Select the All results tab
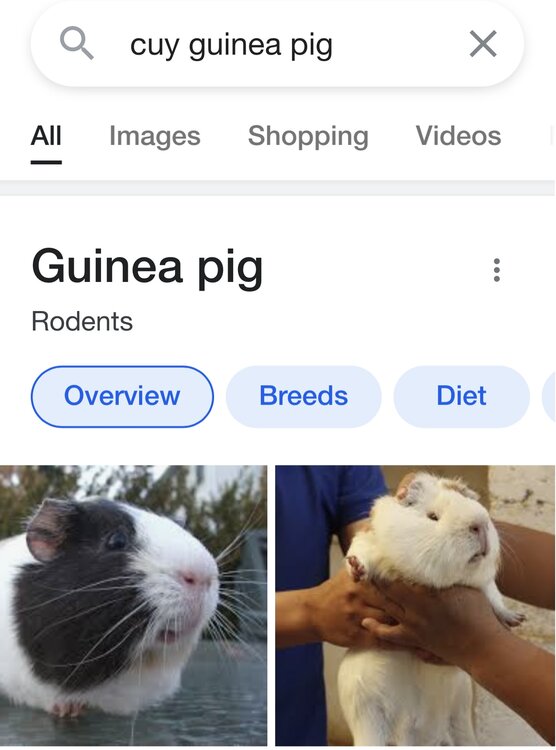 click(x=46, y=135)
